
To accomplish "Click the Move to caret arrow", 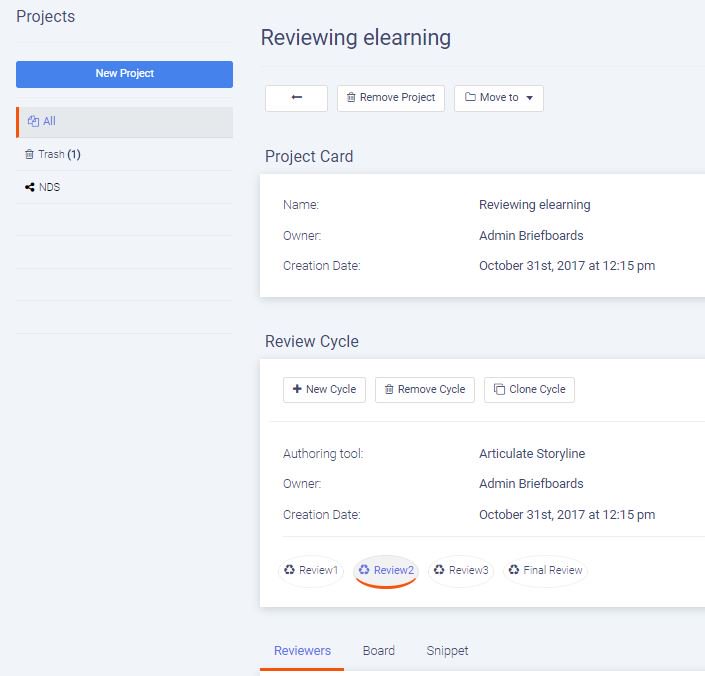I will [x=530, y=98].
